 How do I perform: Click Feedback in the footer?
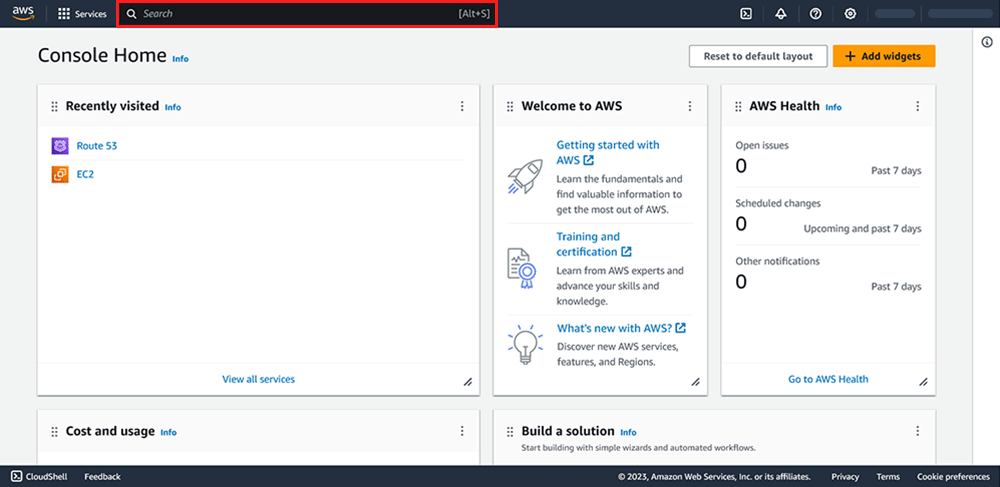tap(102, 476)
